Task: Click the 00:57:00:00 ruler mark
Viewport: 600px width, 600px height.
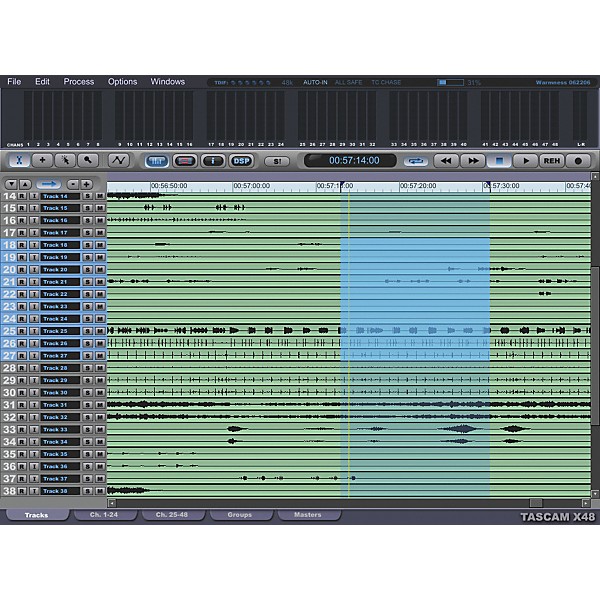Action: tap(251, 186)
